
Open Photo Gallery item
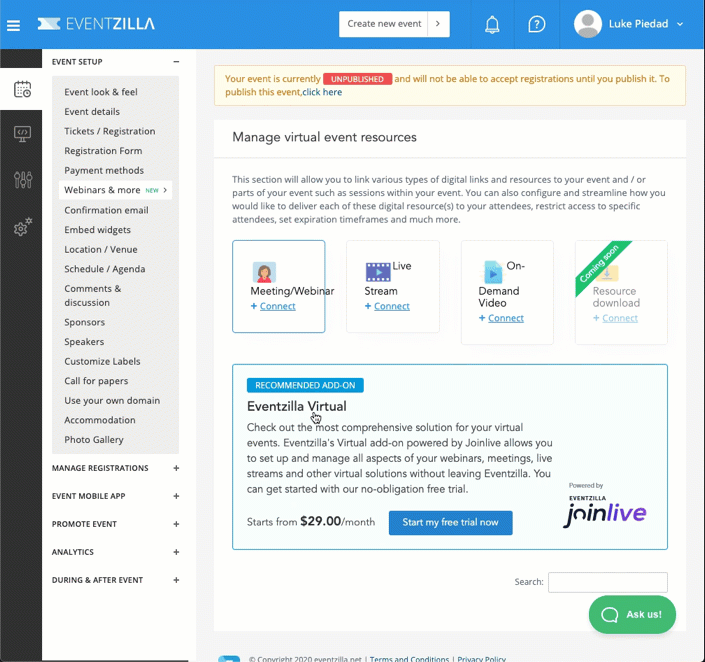point(94,440)
